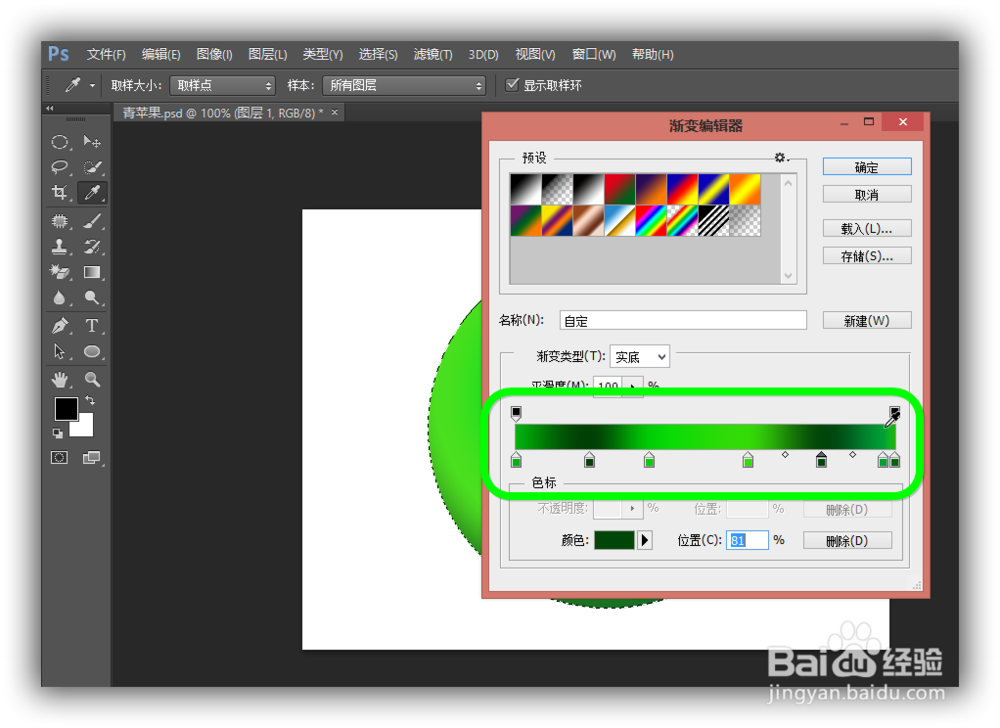This screenshot has height=728, width=1000.
Task: Open the gradient presets gear menu
Action: [781, 158]
